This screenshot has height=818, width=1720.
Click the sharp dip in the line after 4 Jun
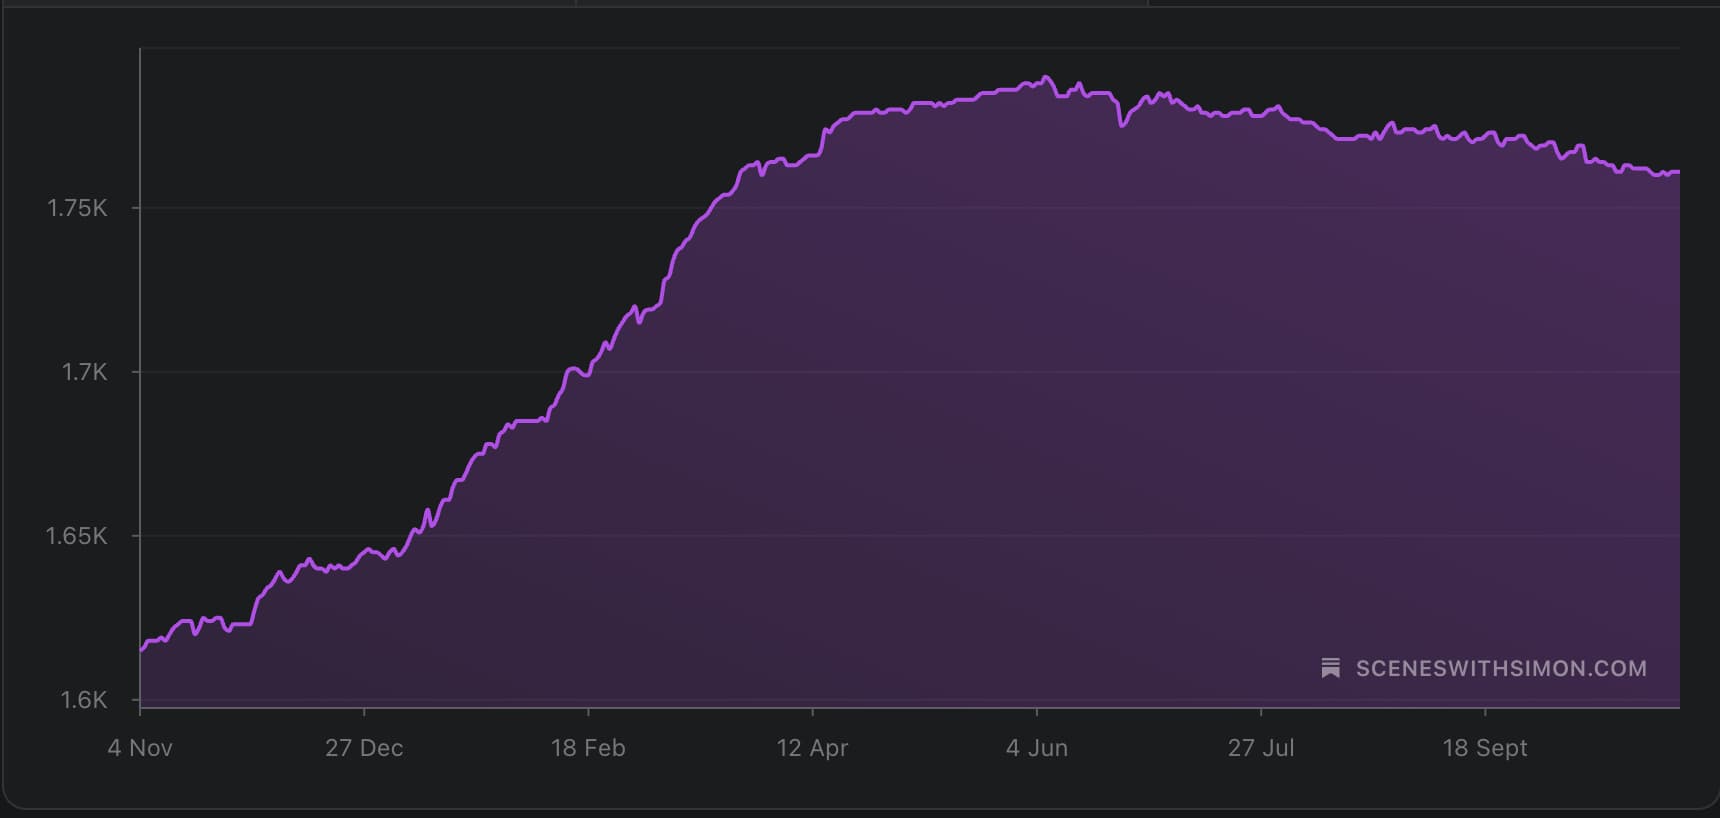point(1122,125)
